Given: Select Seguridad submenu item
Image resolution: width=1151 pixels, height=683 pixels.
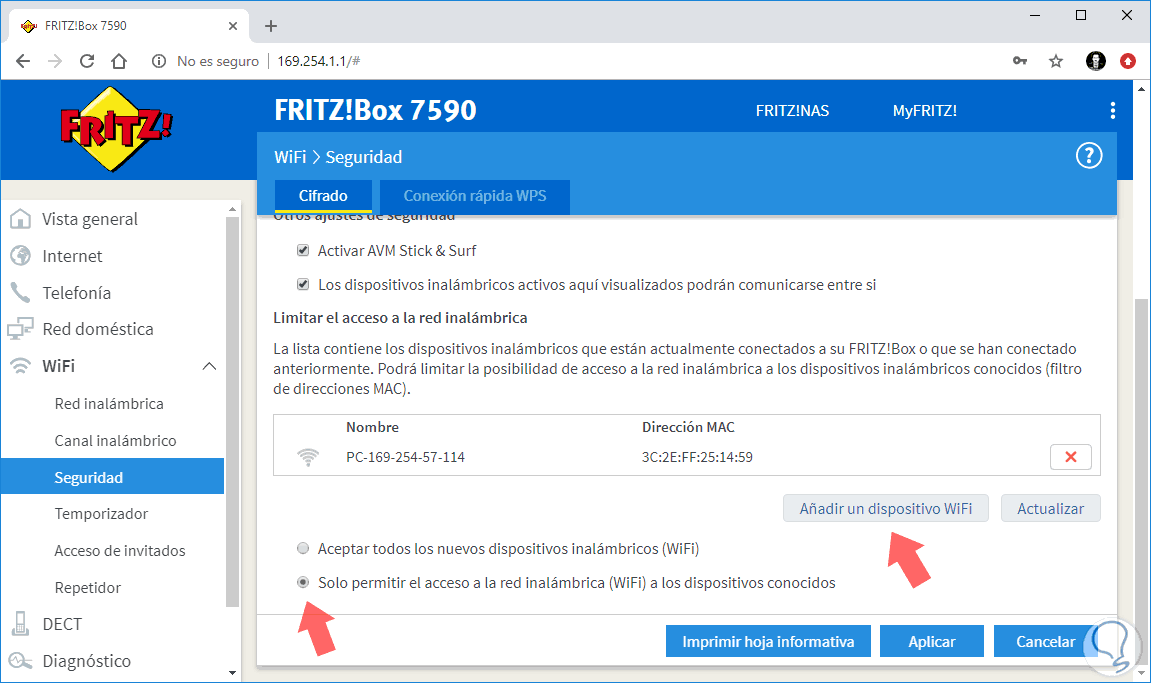Looking at the screenshot, I should click(112, 477).
